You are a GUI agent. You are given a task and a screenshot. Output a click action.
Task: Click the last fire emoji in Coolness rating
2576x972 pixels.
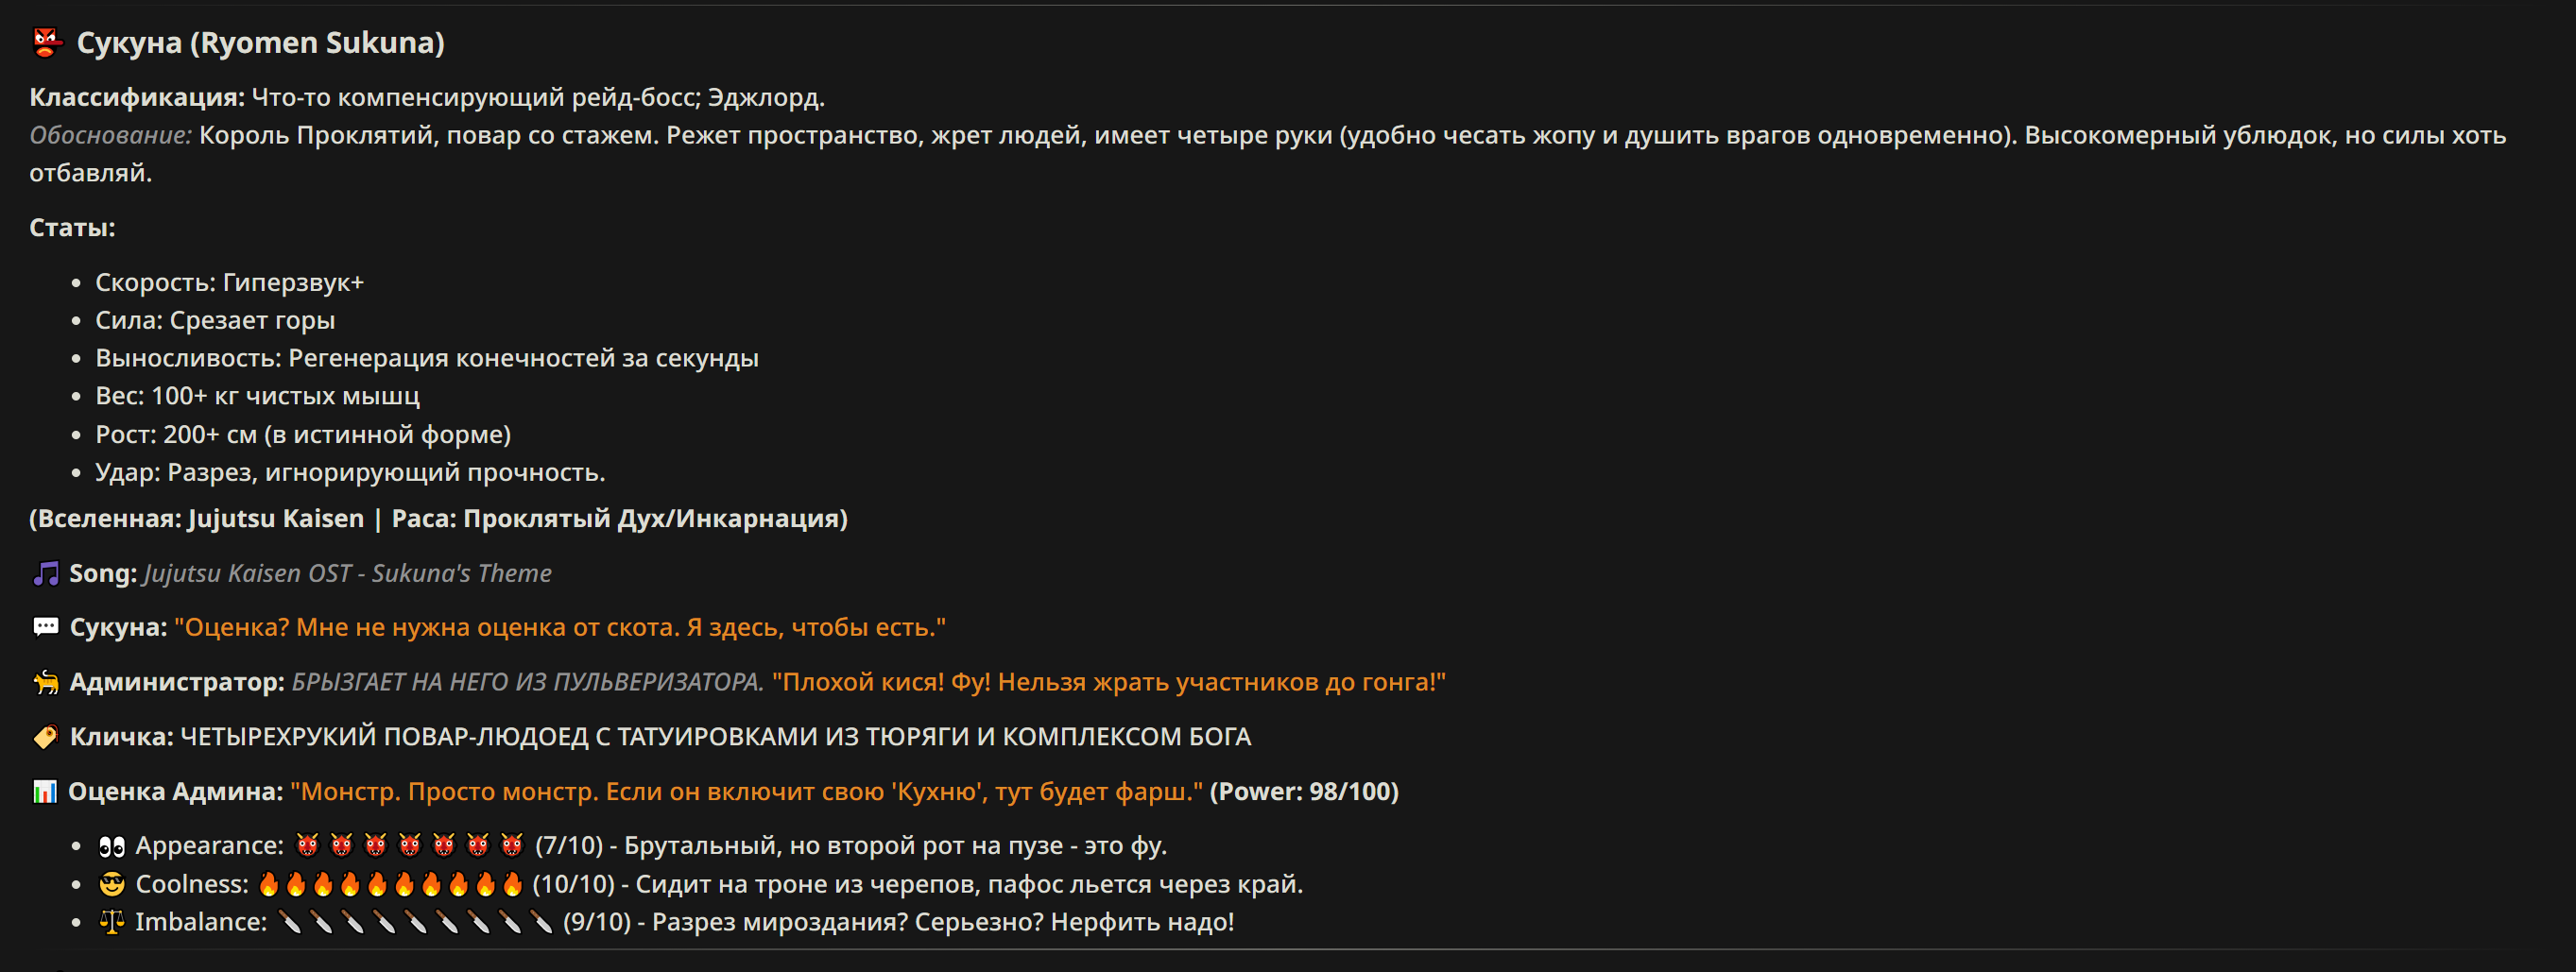tap(513, 884)
